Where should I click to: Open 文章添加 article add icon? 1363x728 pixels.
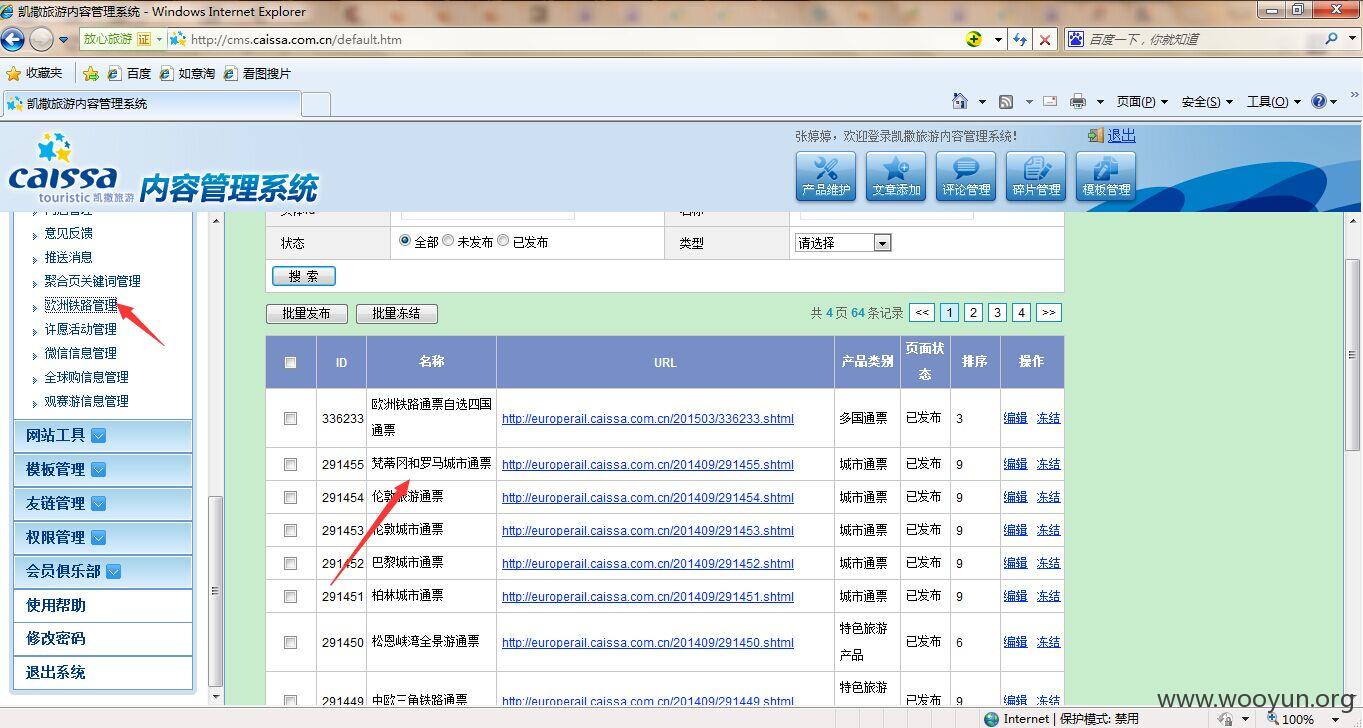click(896, 176)
